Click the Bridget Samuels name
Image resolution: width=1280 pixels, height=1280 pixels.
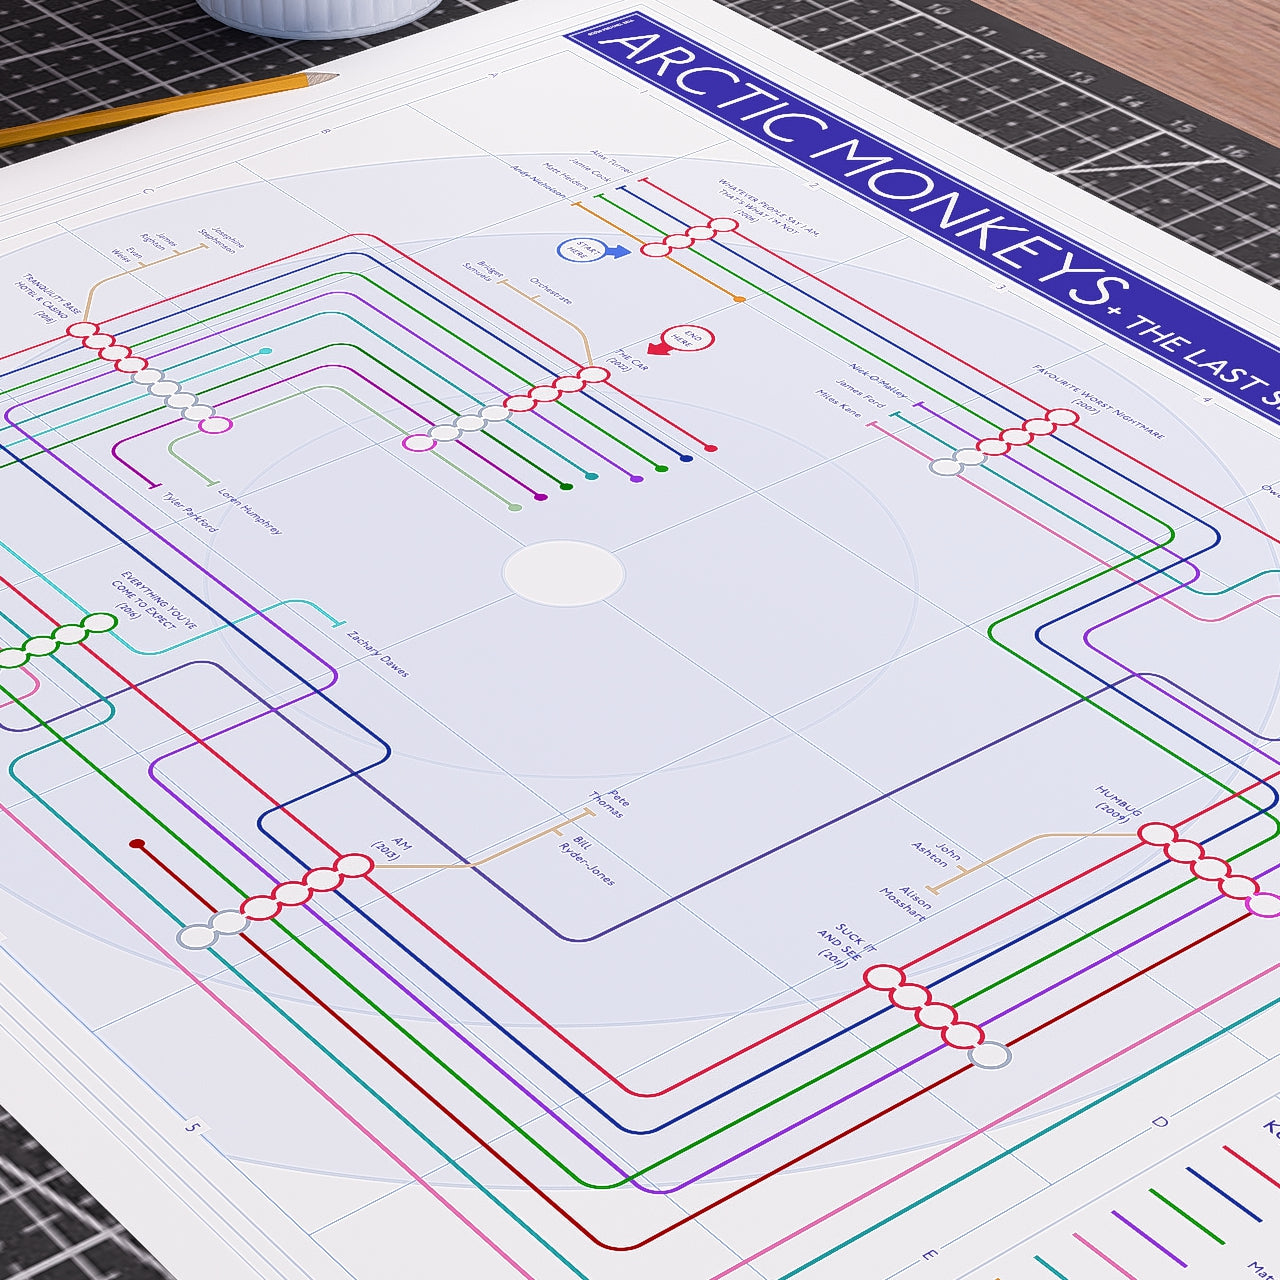482,270
